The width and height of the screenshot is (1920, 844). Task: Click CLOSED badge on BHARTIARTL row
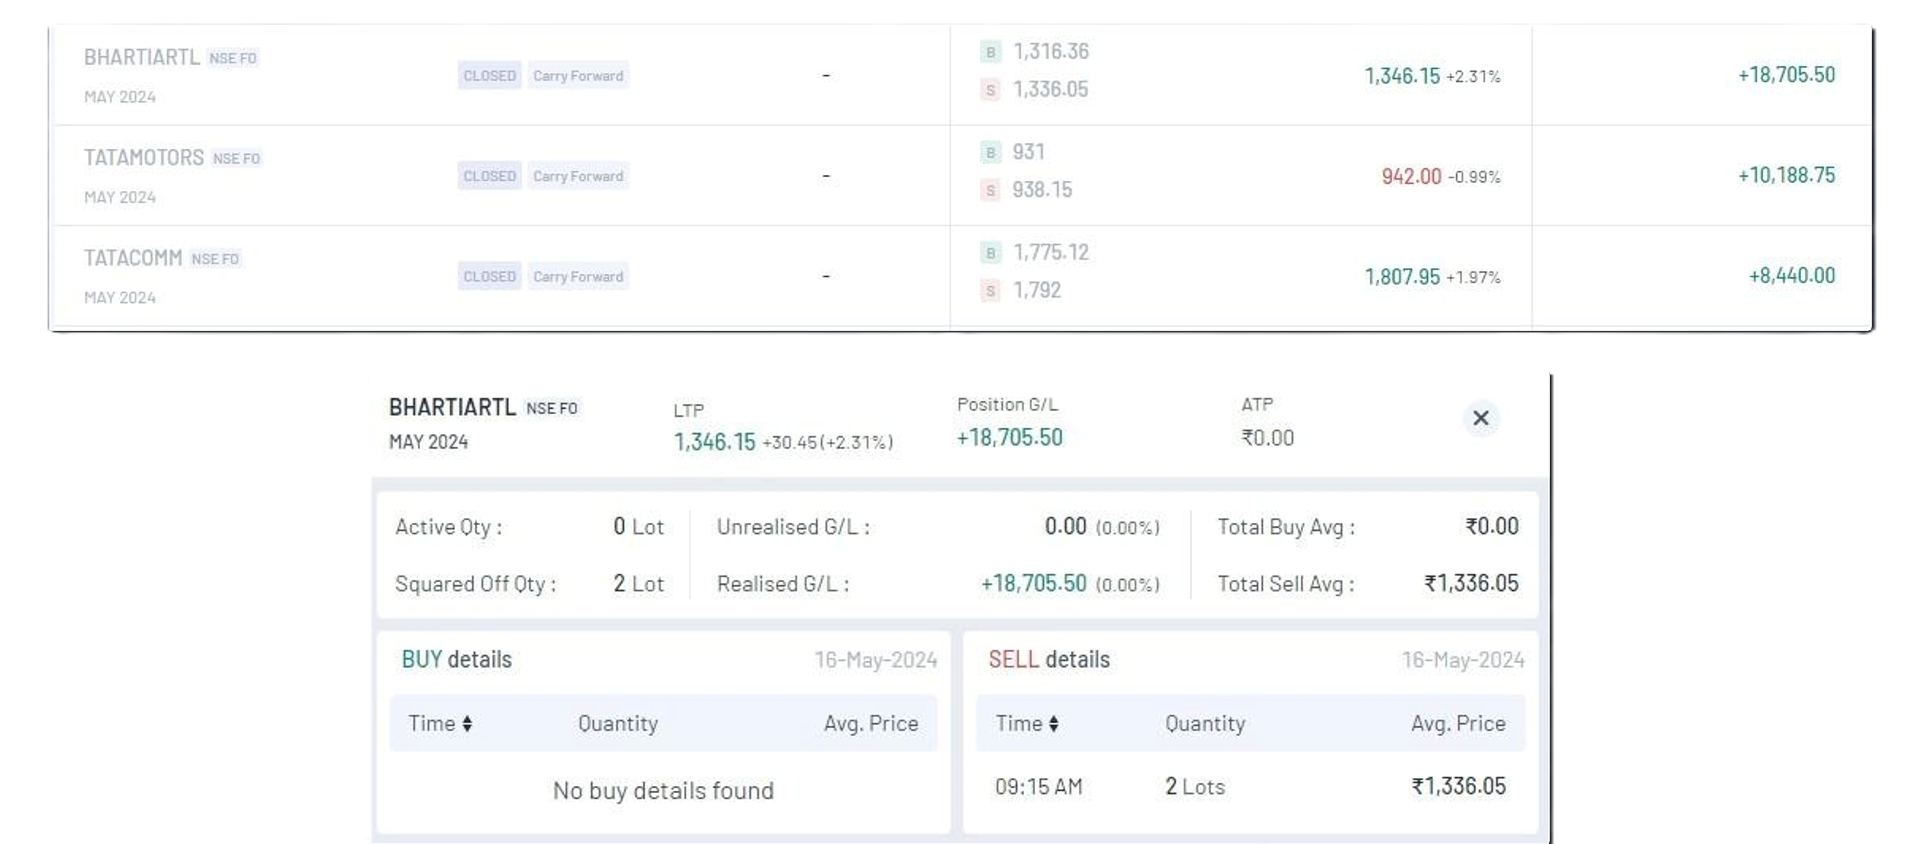pyautogui.click(x=490, y=76)
